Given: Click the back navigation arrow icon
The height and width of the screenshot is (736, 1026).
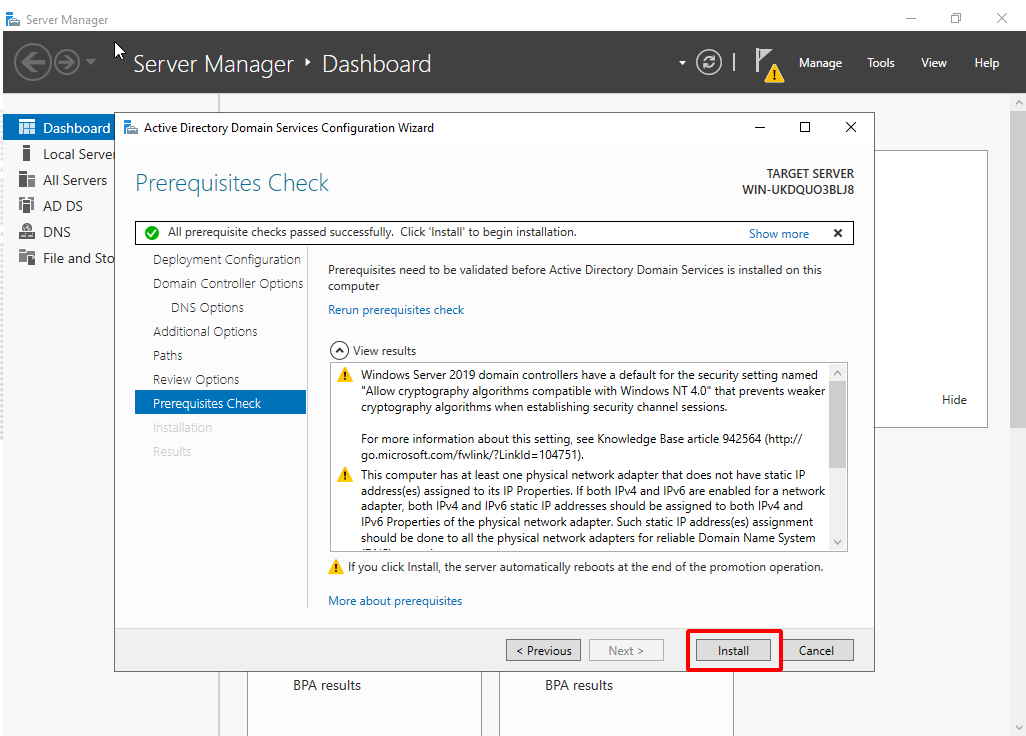Looking at the screenshot, I should tap(33, 62).
